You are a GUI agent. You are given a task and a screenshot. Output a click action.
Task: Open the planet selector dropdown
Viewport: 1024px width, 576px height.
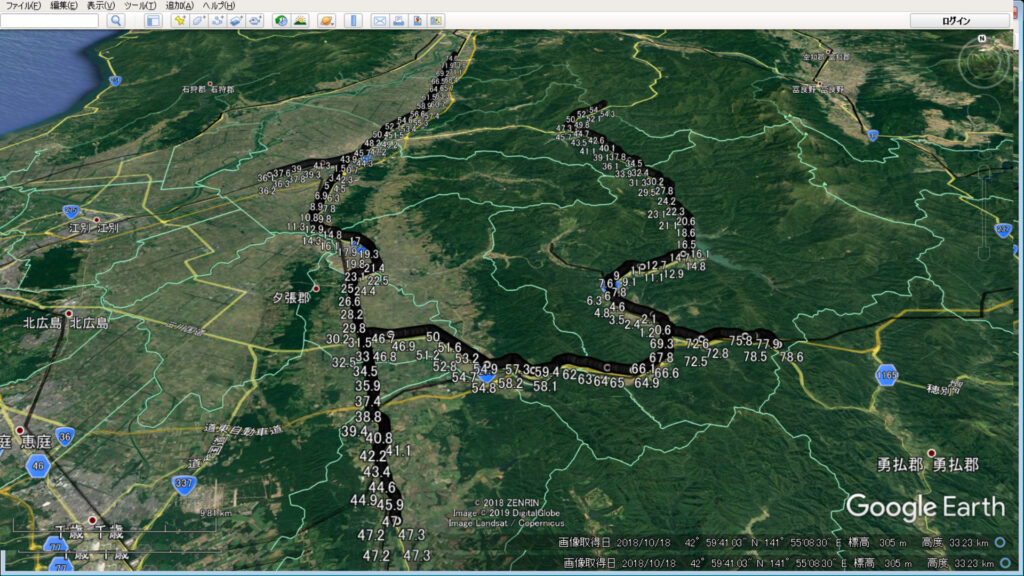[326, 20]
